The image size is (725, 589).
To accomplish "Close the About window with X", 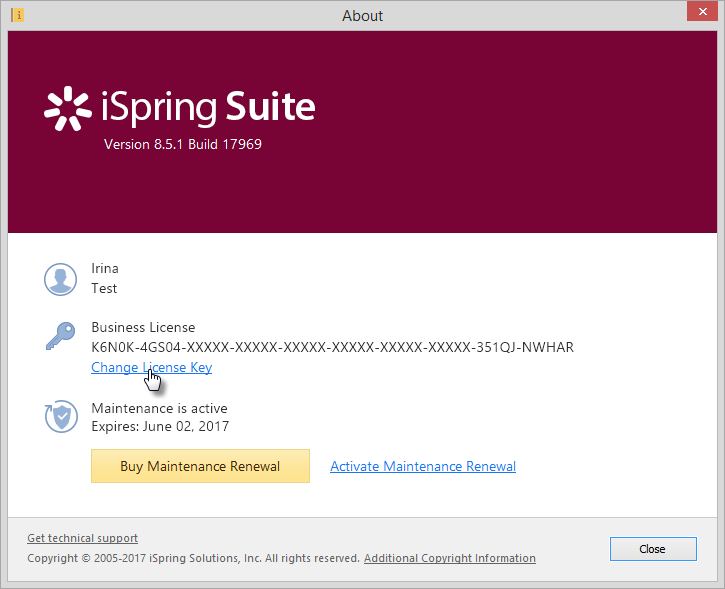I will tap(702, 12).
